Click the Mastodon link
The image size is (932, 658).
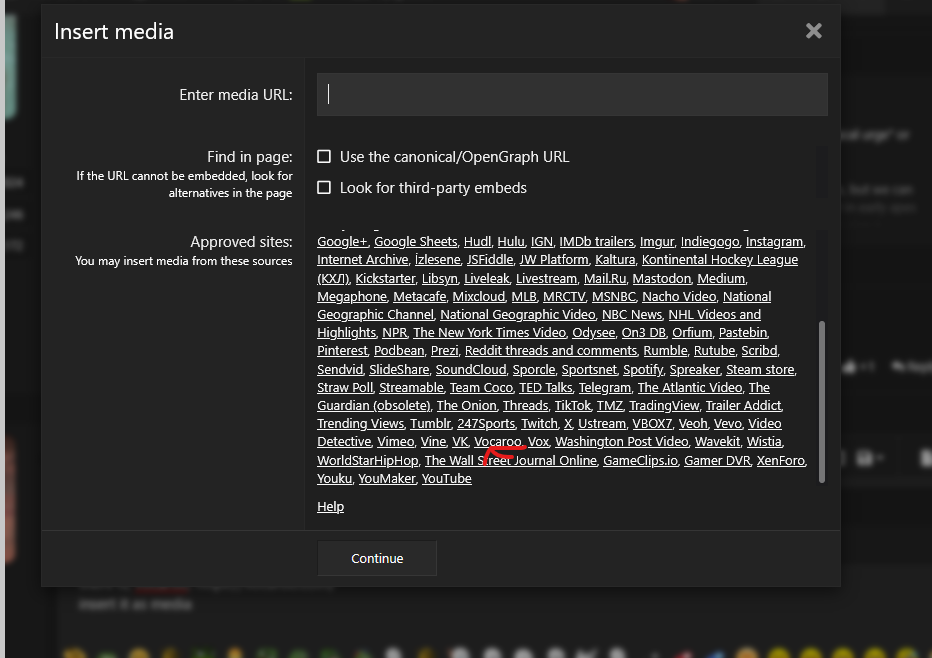662,279
